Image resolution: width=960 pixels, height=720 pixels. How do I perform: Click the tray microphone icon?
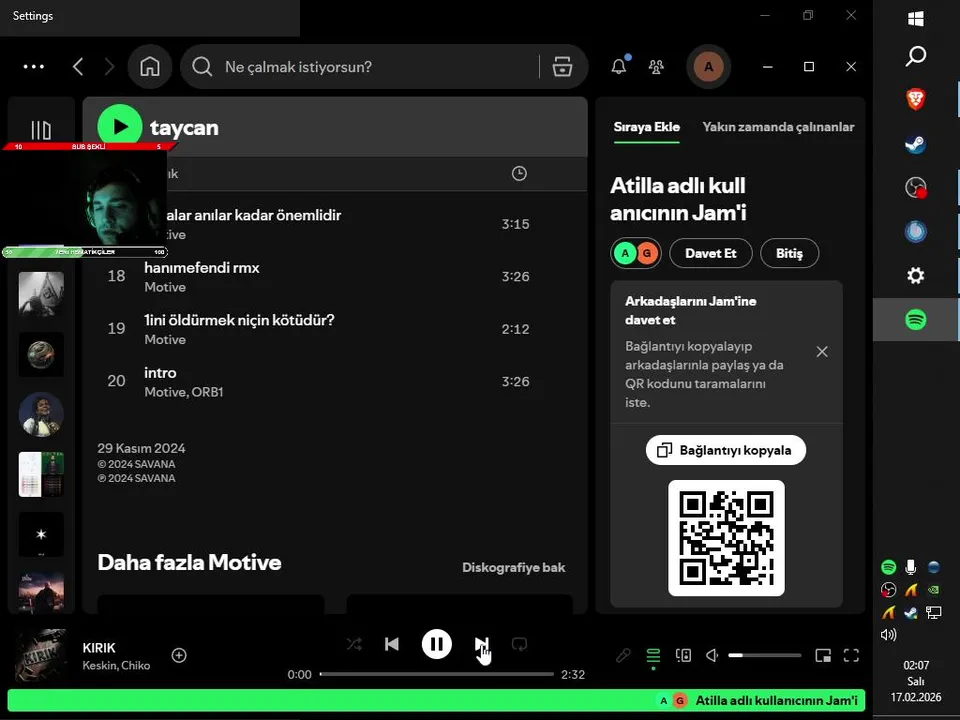(911, 567)
